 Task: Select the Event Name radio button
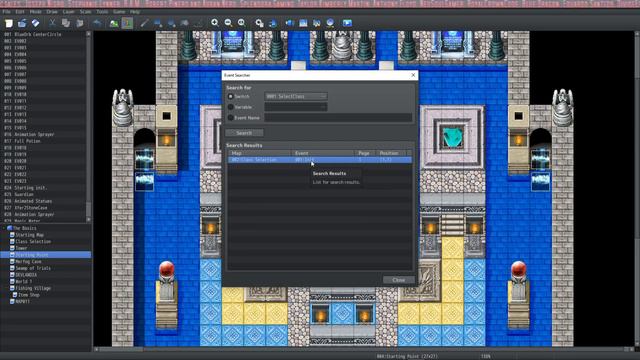tap(231, 118)
